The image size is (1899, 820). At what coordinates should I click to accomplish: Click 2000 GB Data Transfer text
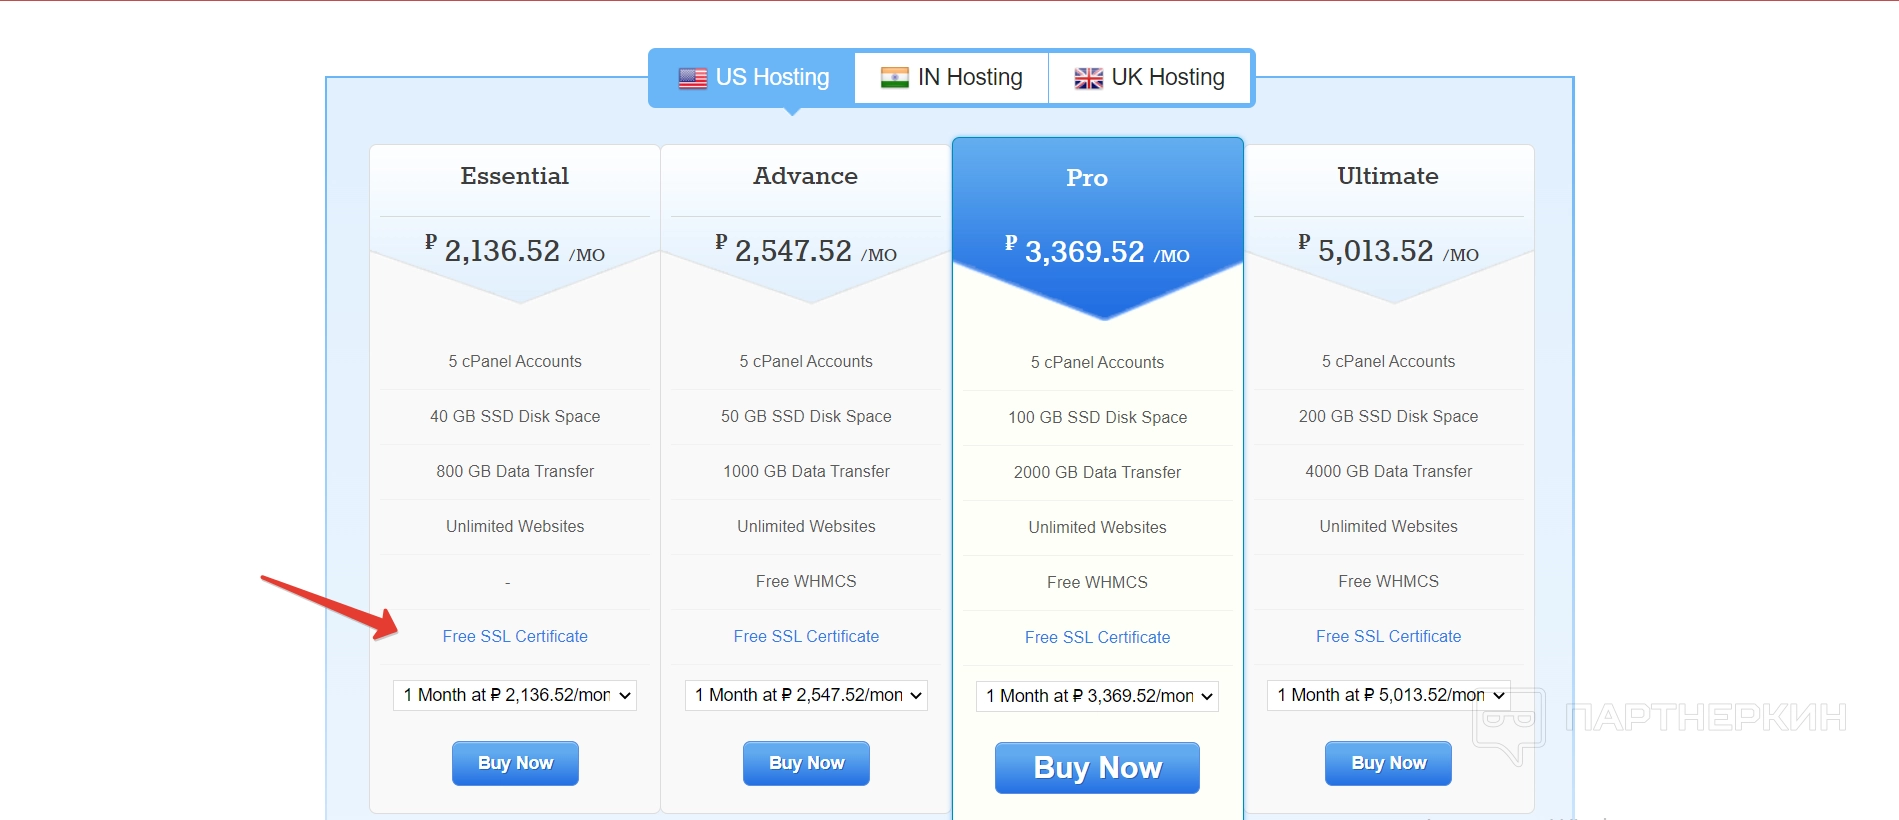(1097, 472)
